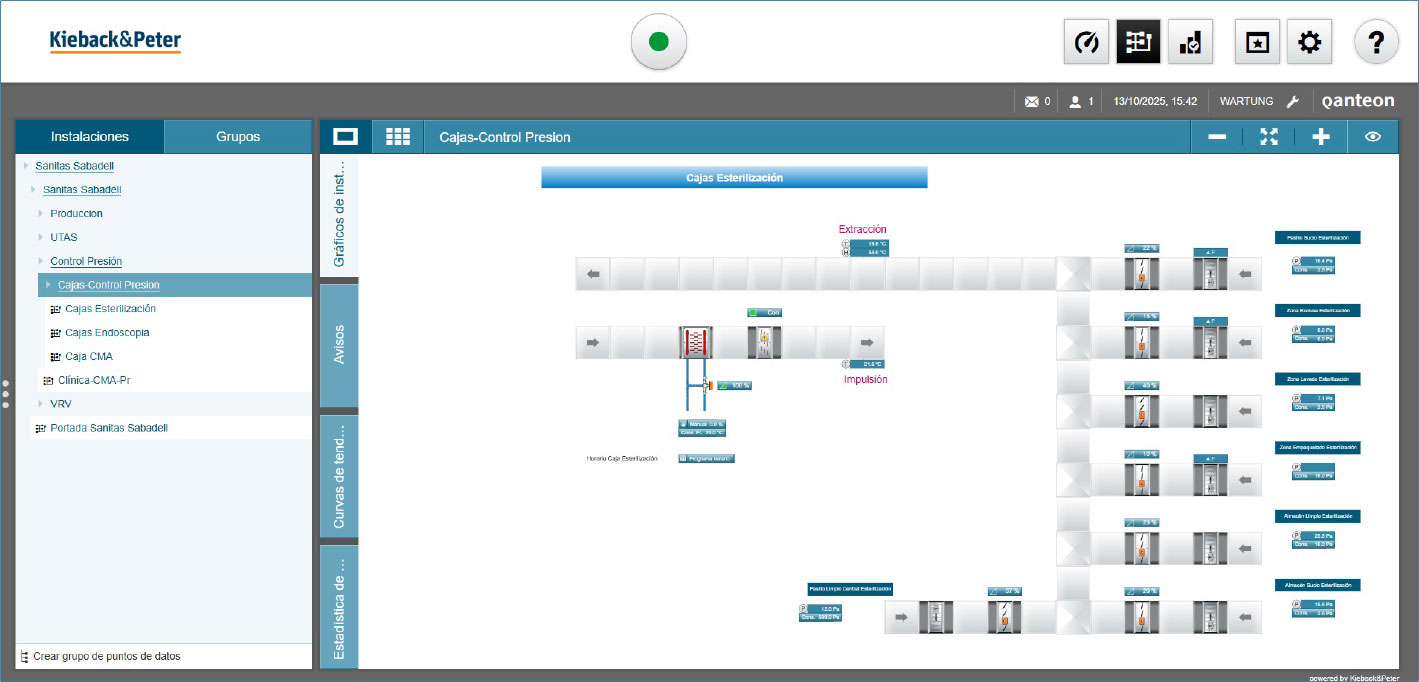1419x682 pixels.
Task: Switch to grid tile view
Action: [398, 137]
